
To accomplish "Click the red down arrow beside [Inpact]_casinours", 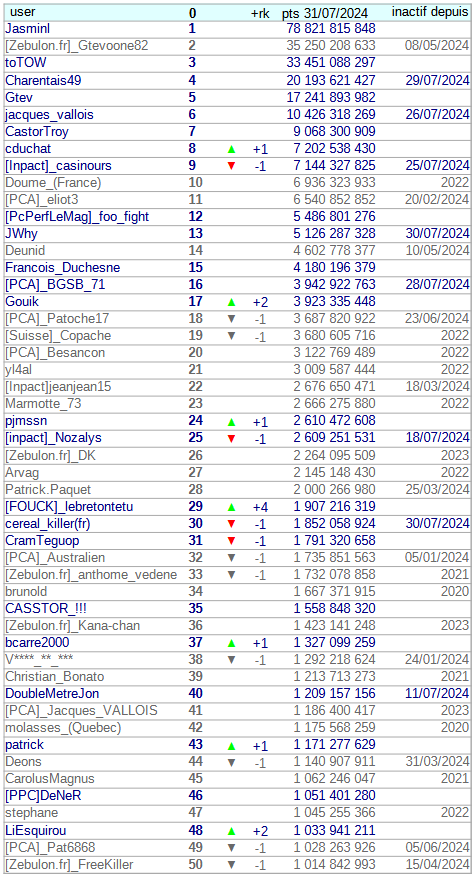I will [x=231, y=166].
